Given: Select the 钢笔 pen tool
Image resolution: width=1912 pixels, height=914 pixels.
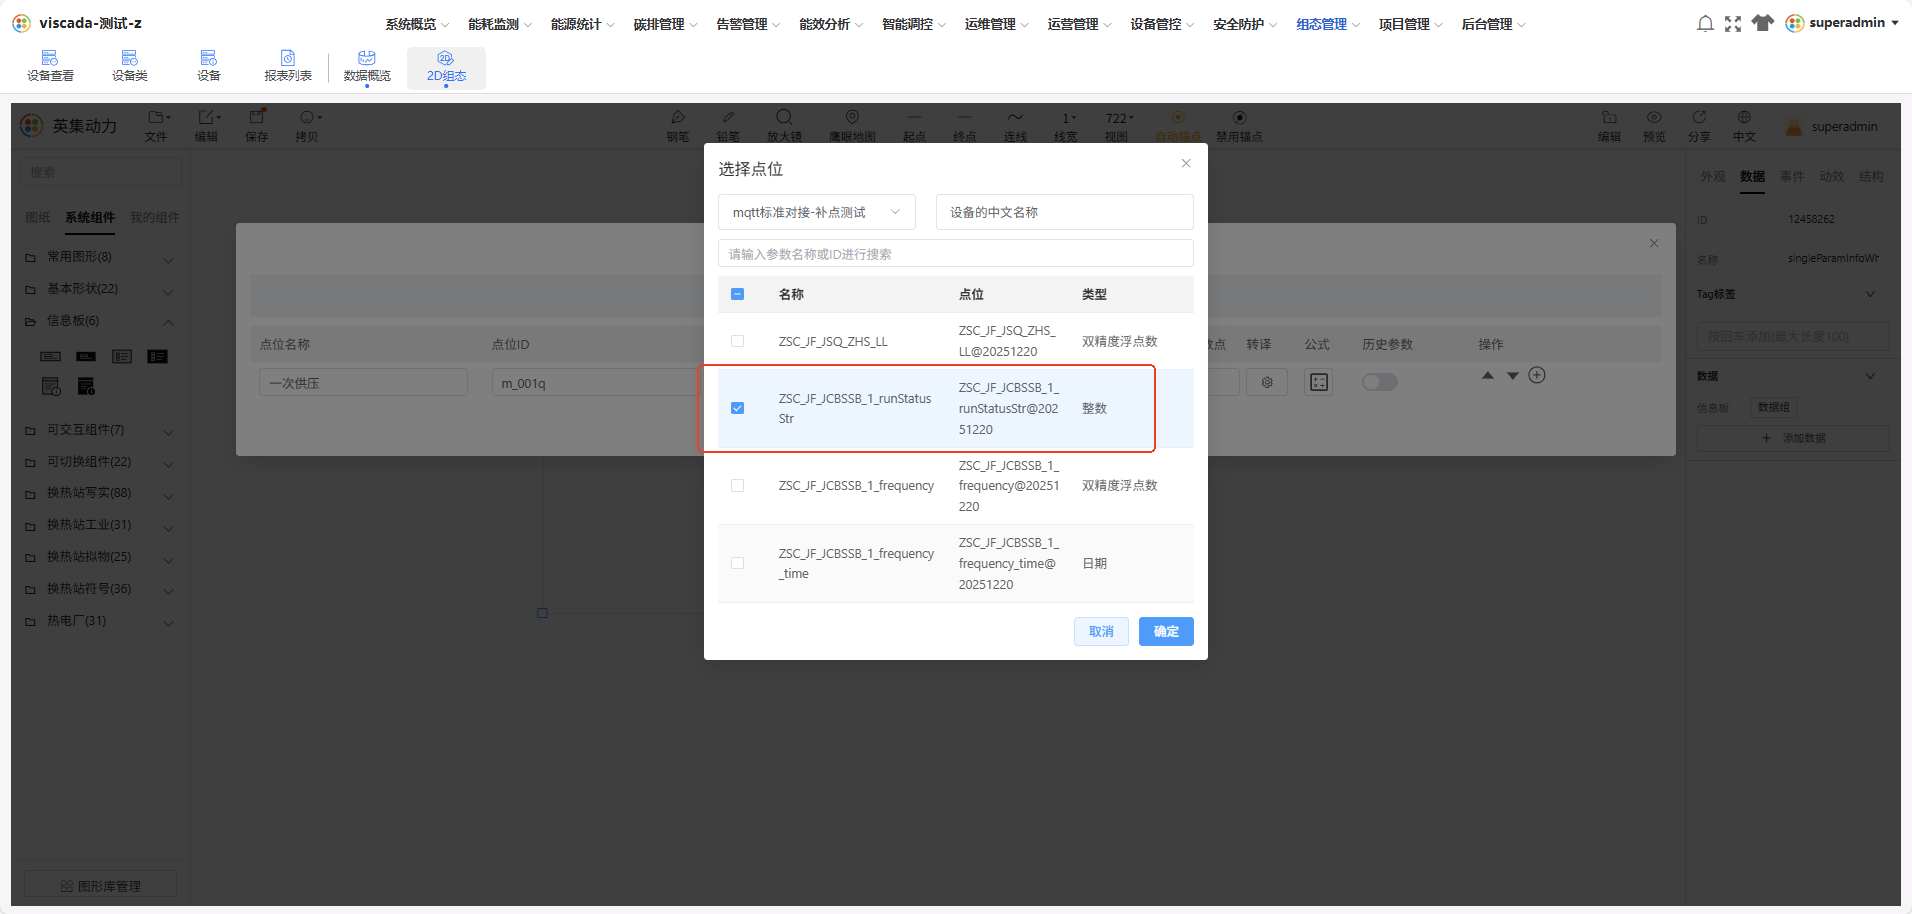Looking at the screenshot, I should (678, 126).
